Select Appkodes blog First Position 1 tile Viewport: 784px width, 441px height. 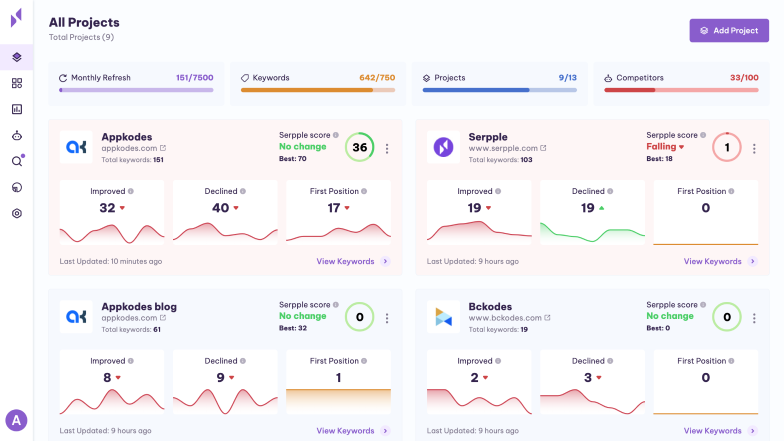coord(338,382)
